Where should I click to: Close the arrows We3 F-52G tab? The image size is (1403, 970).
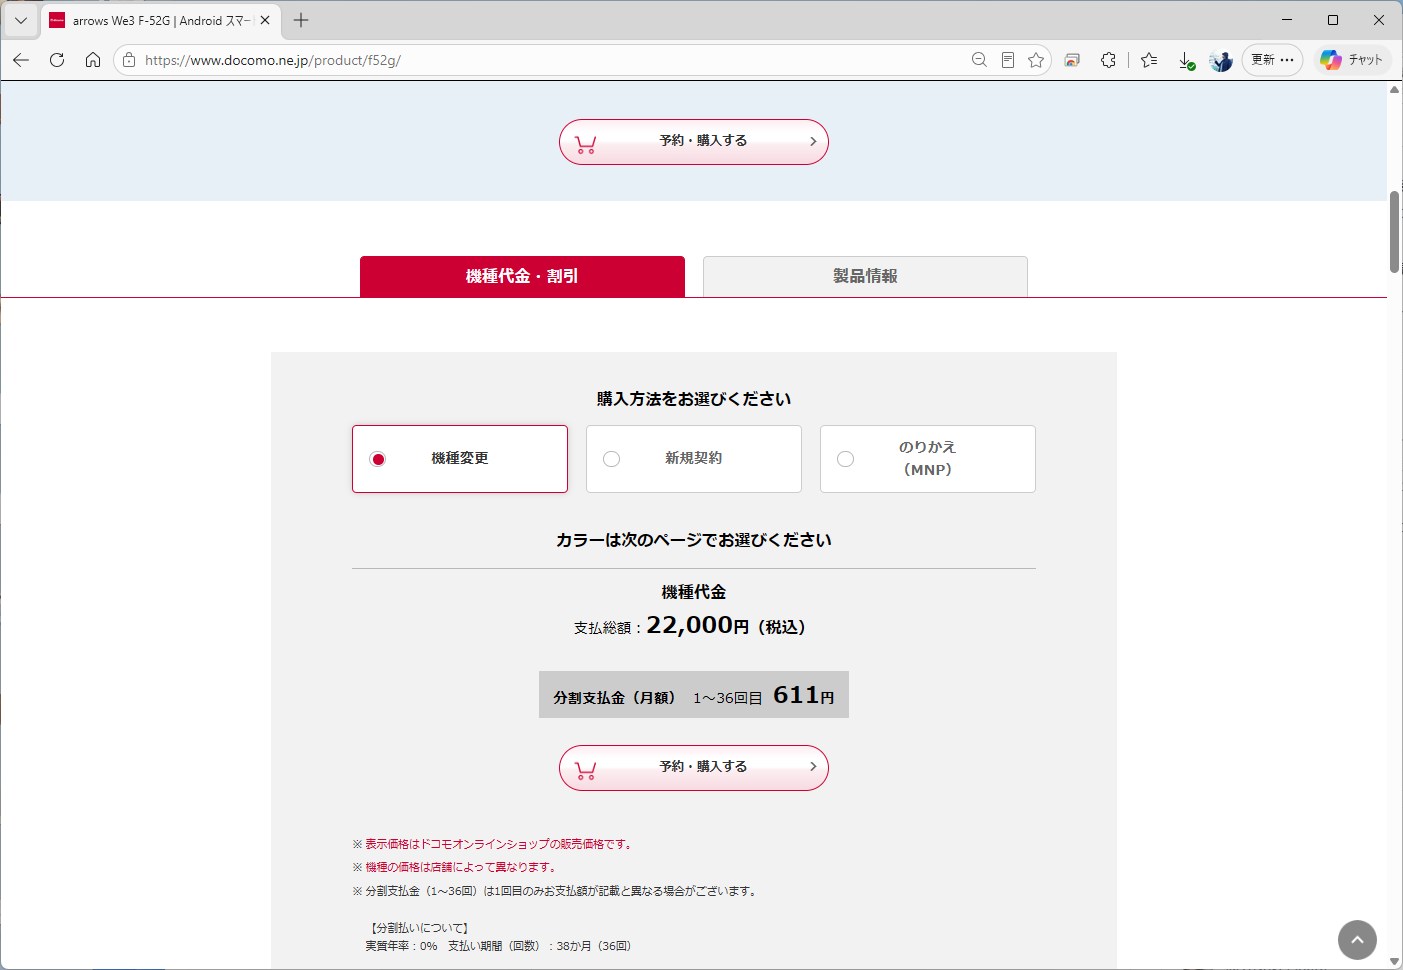pos(265,20)
